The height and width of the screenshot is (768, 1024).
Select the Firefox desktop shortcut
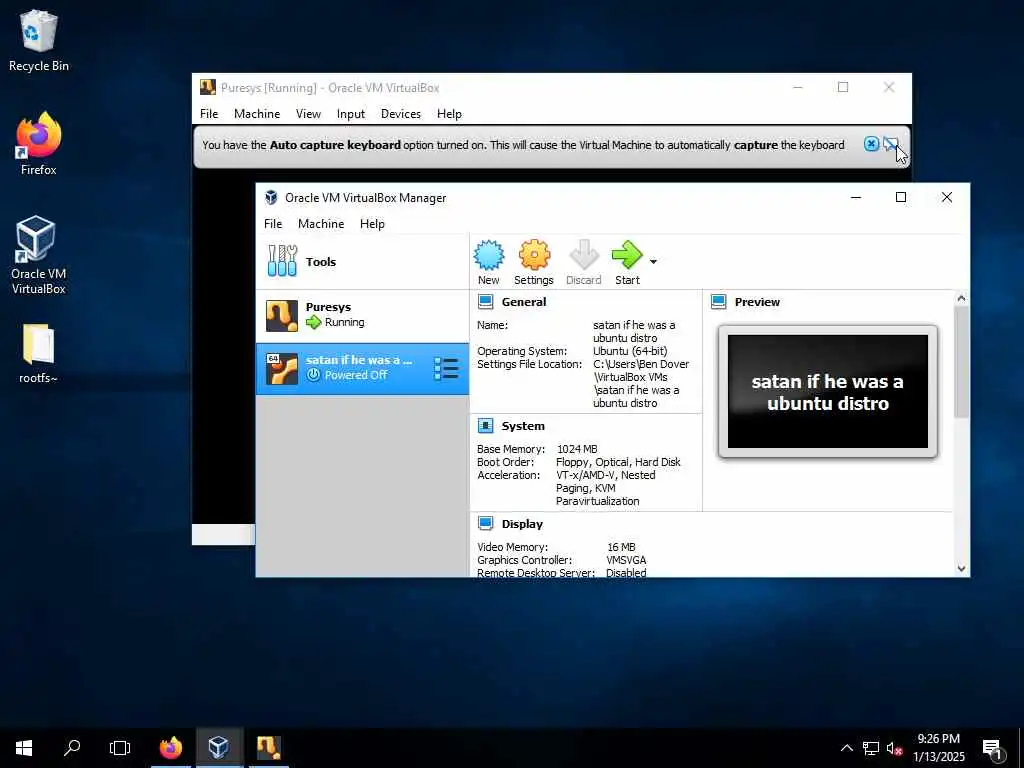click(39, 144)
